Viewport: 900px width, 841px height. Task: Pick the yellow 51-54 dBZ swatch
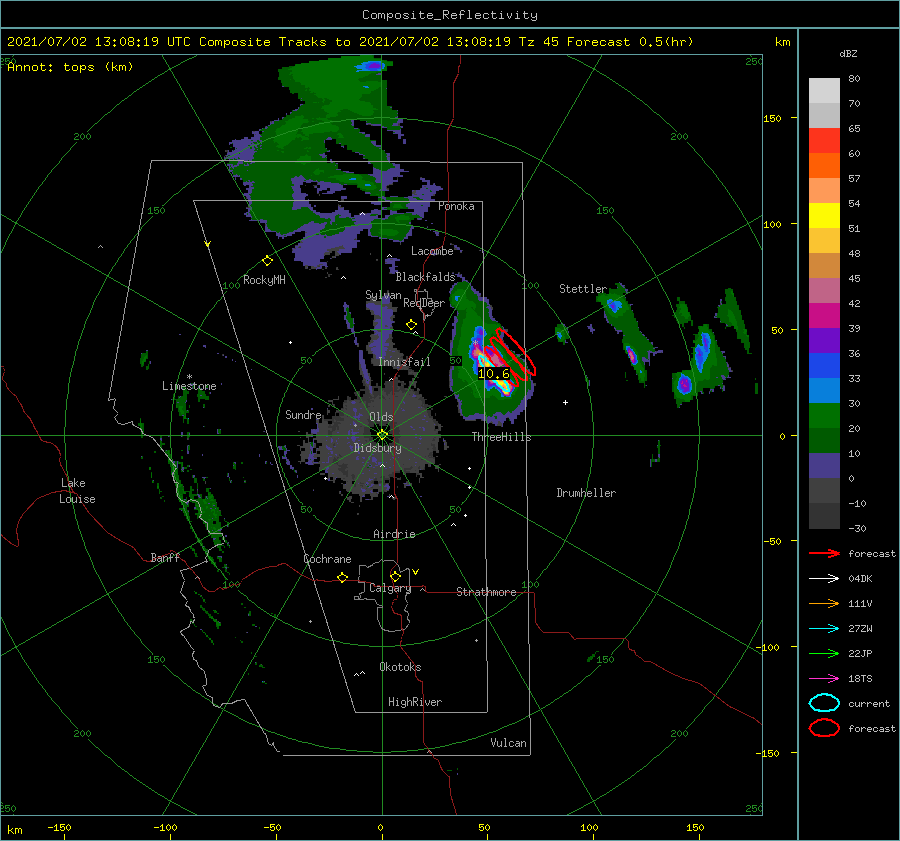coord(824,215)
